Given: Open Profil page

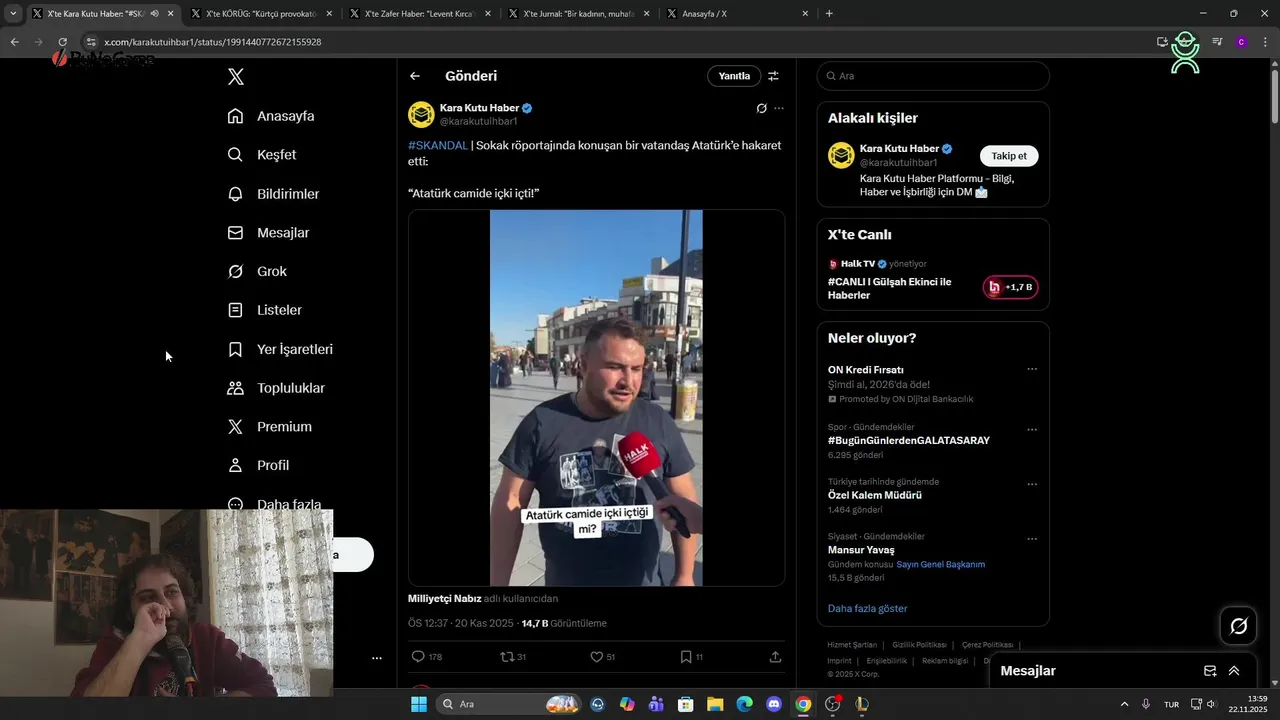Looking at the screenshot, I should tap(258, 466).
